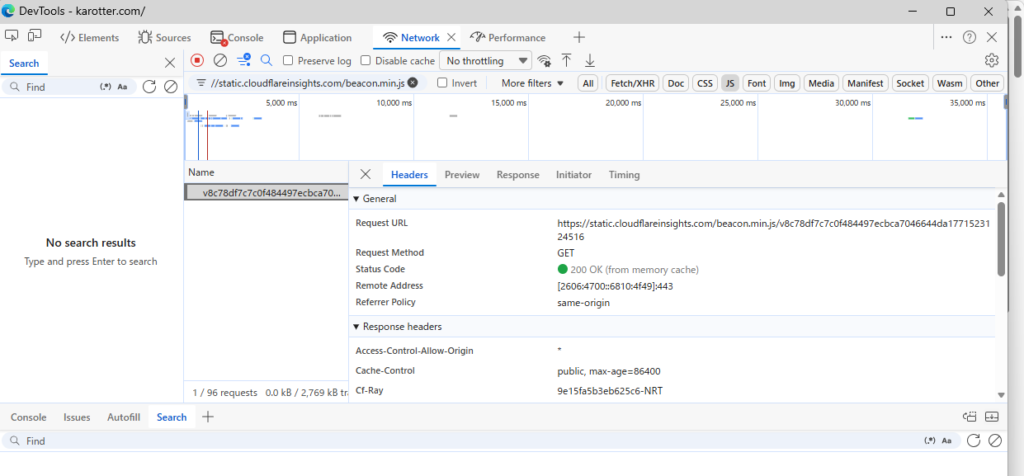Viewport: 1024px width, 476px height.
Task: Filter requests by All types
Action: pos(588,83)
